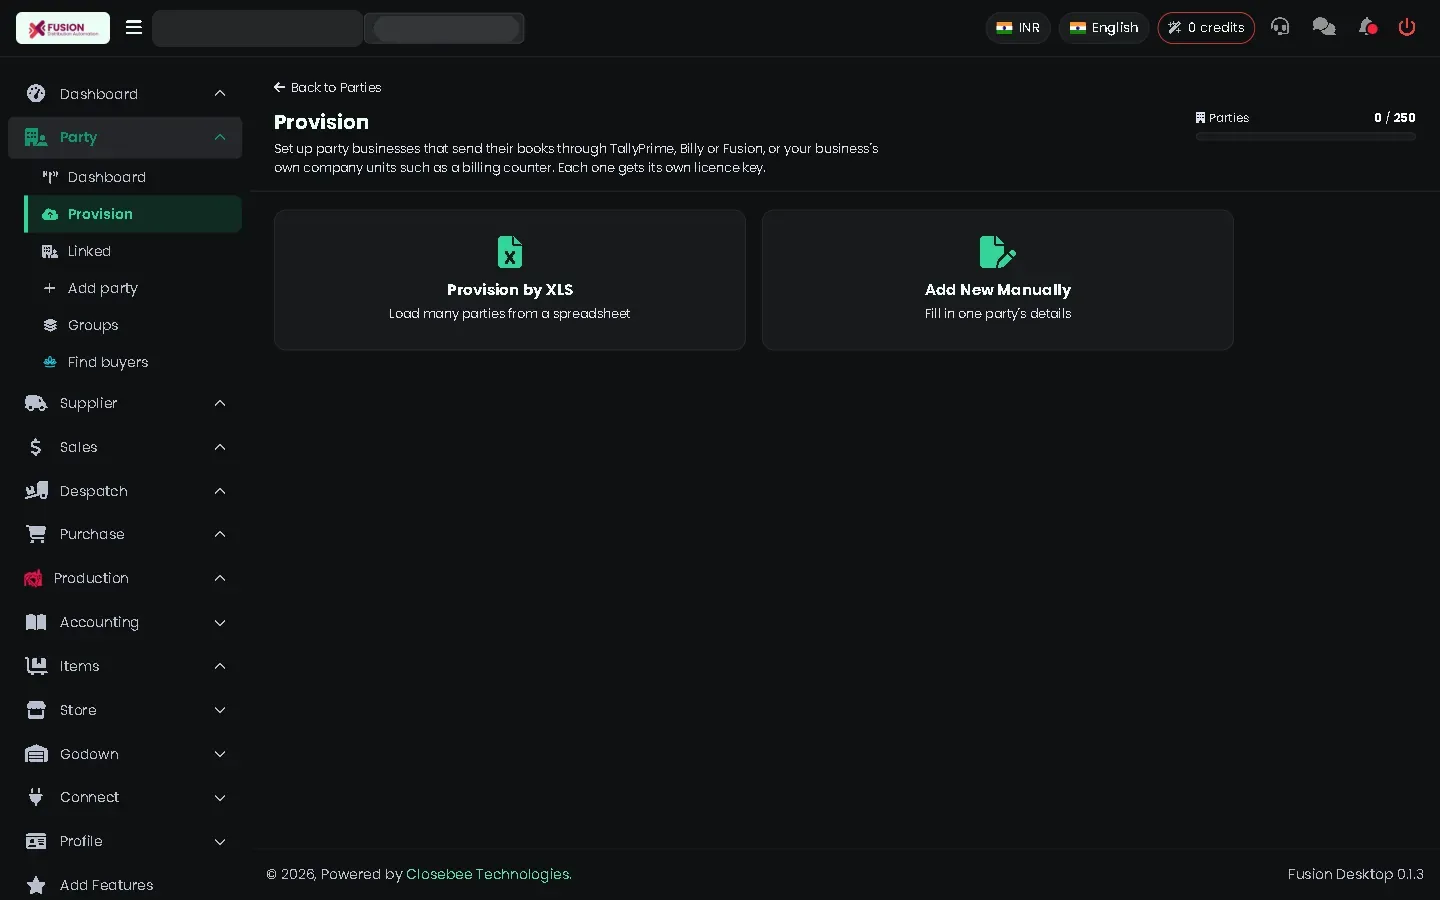This screenshot has height=900, width=1440.
Task: Open the notifications bell
Action: pos(1368,27)
